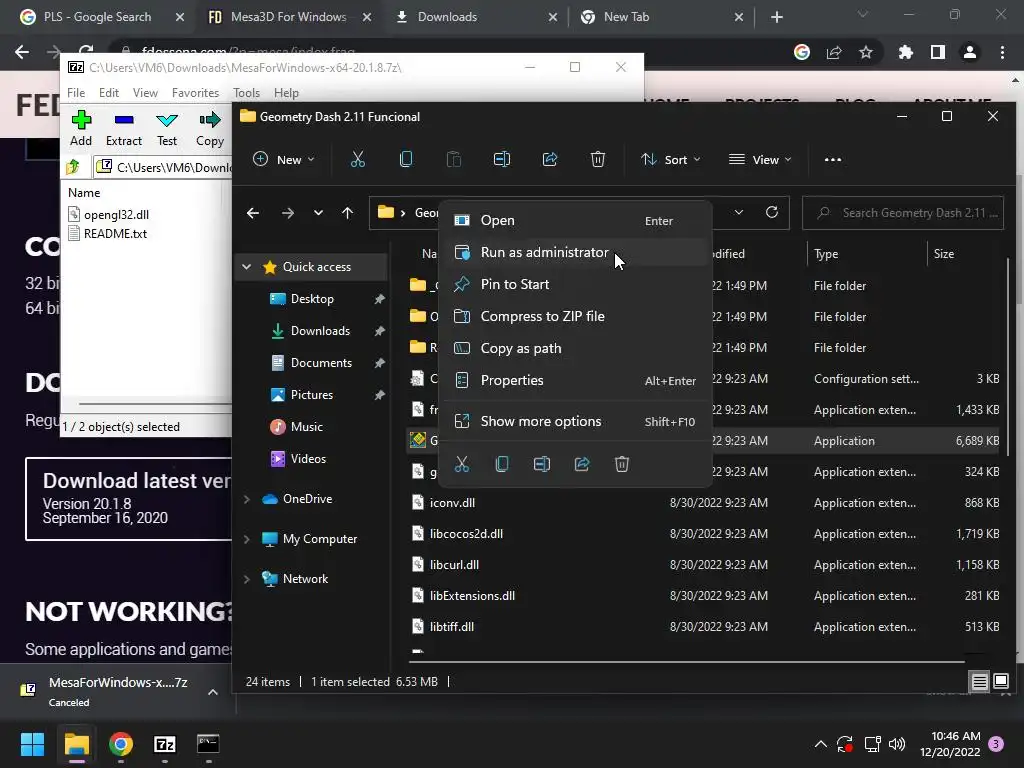Open Documents in Quick access
This screenshot has height=768, width=1024.
click(321, 362)
